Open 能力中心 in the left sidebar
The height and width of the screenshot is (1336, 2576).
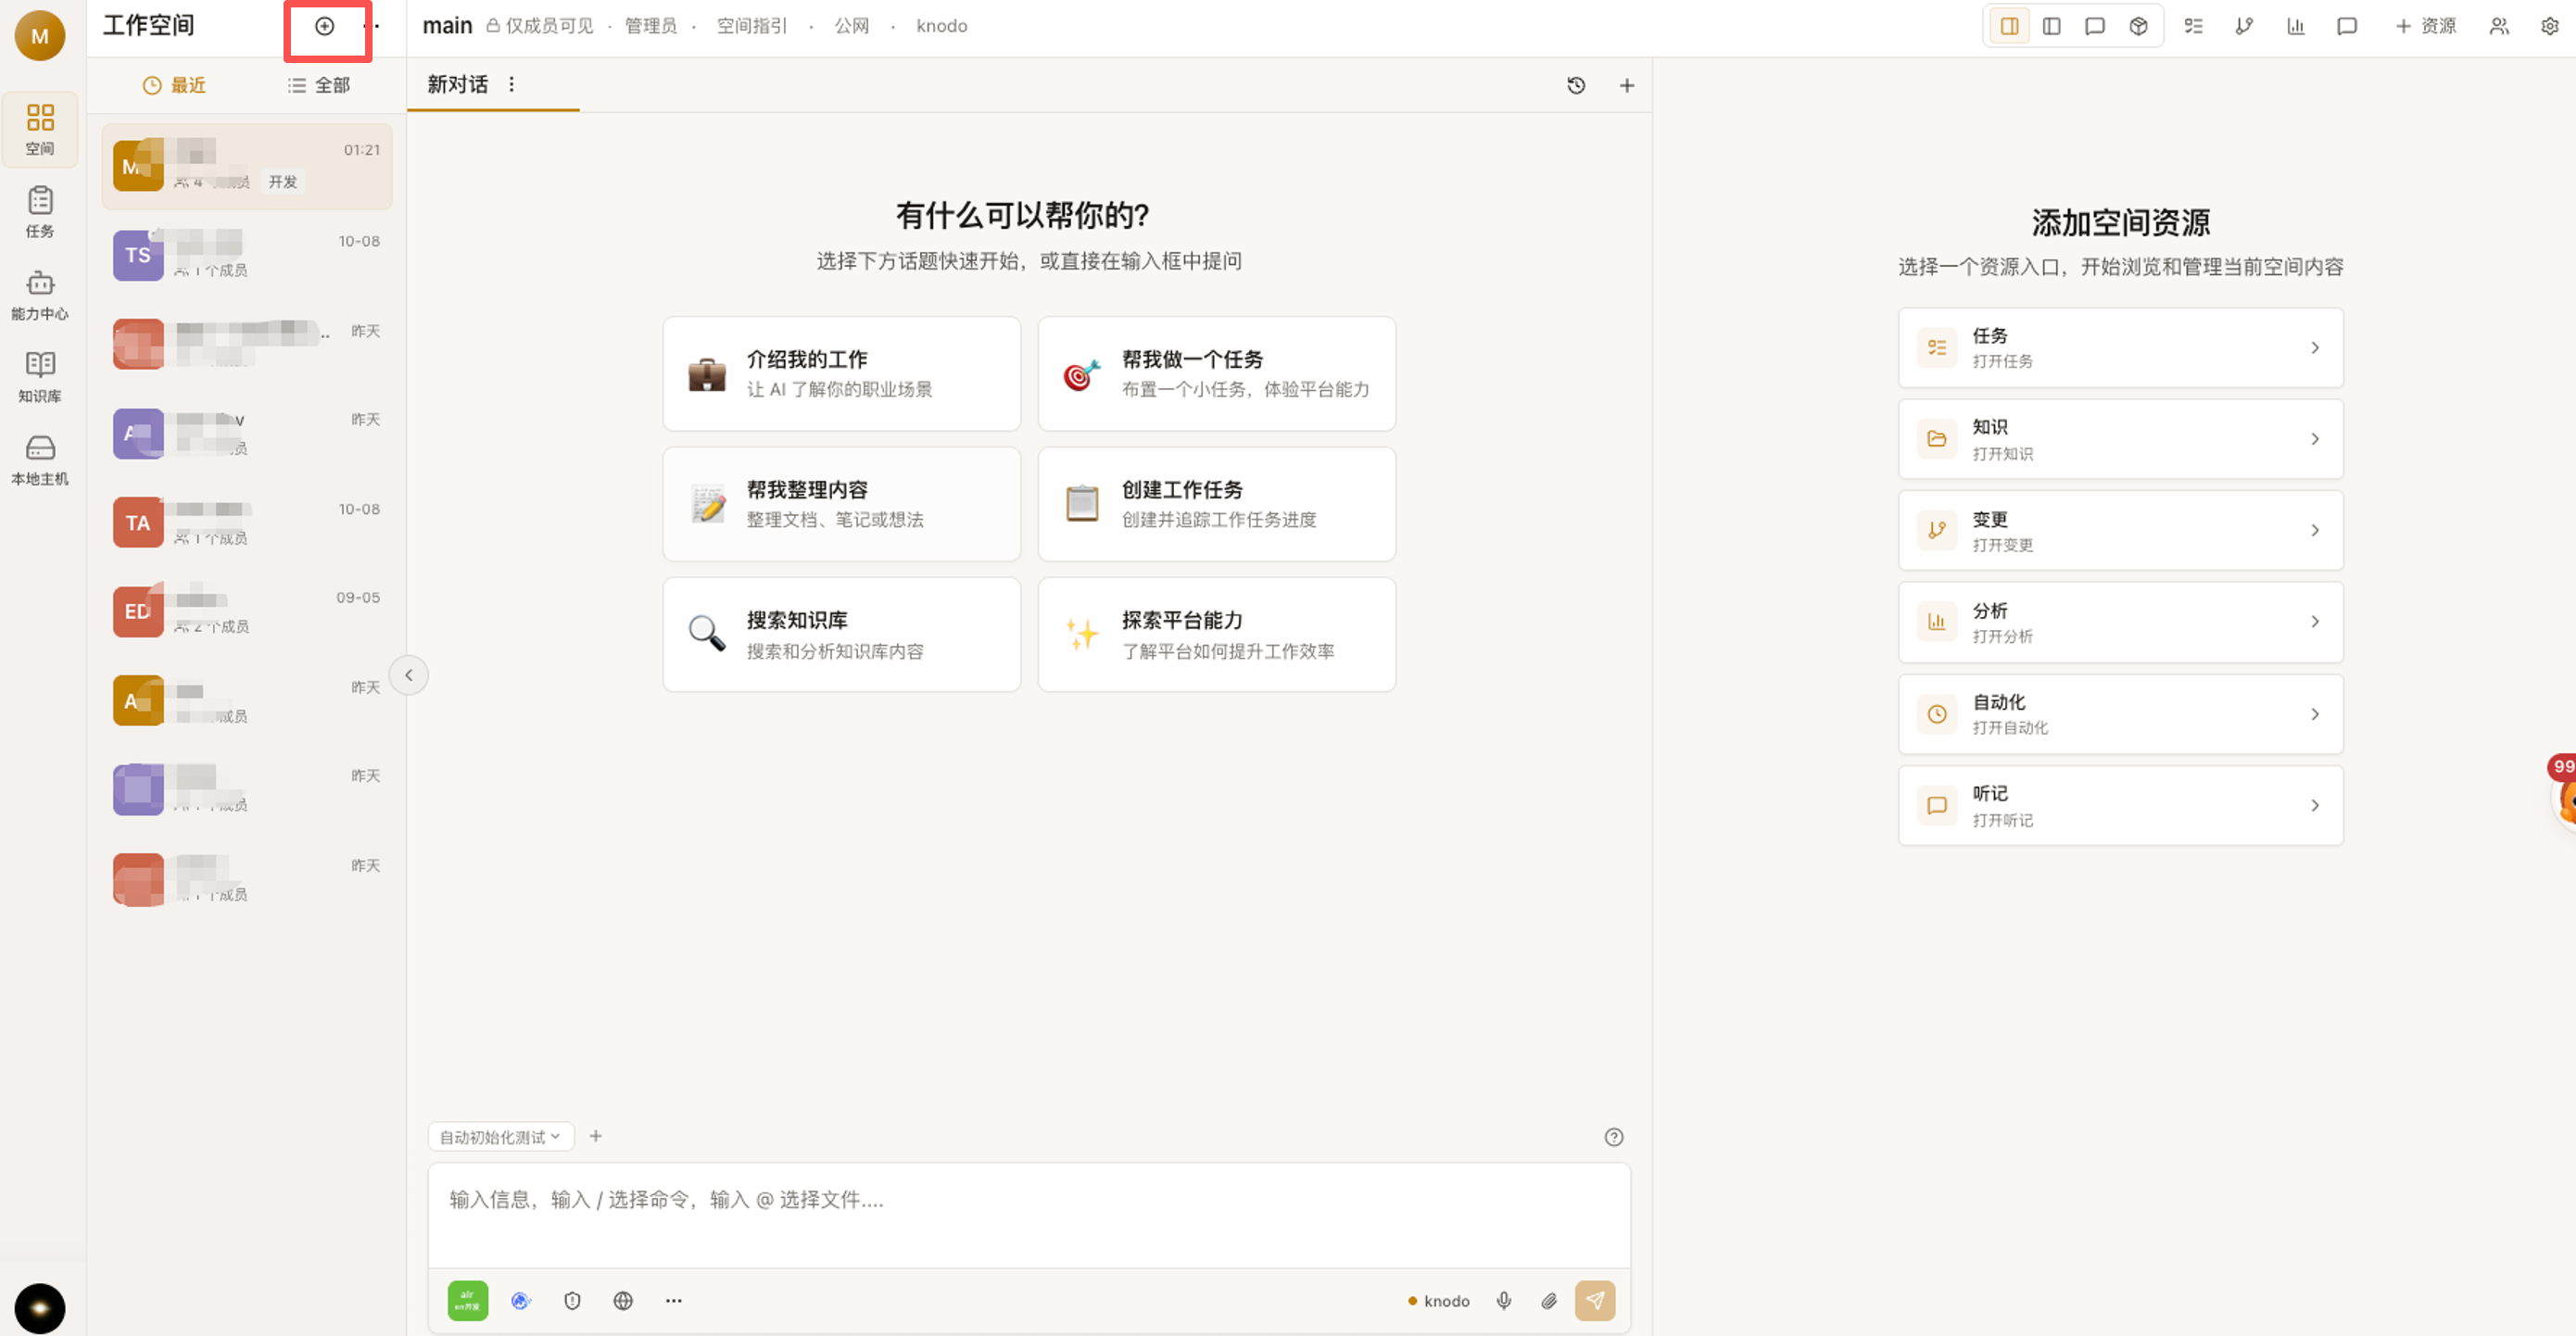tap(40, 295)
